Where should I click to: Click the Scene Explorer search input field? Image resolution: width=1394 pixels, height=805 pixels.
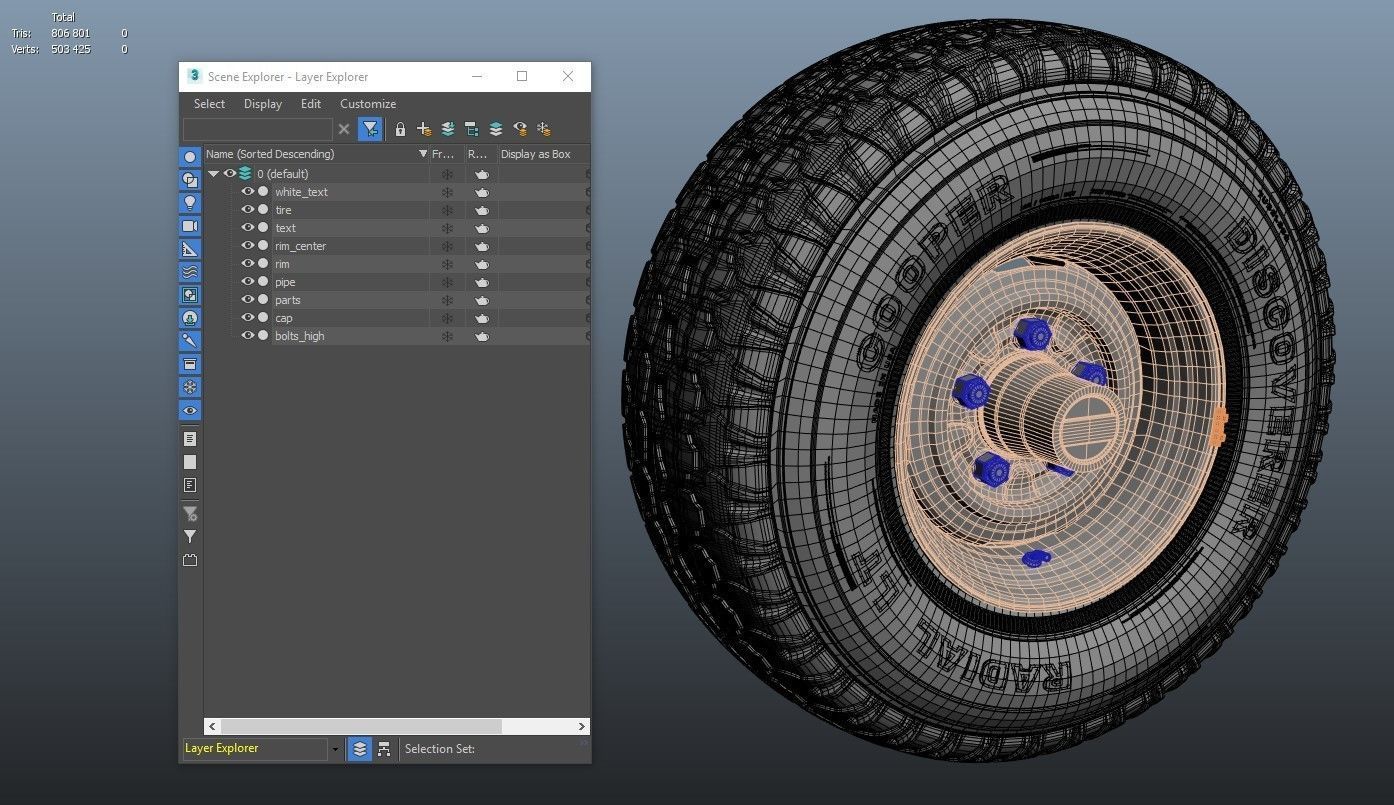coord(258,129)
